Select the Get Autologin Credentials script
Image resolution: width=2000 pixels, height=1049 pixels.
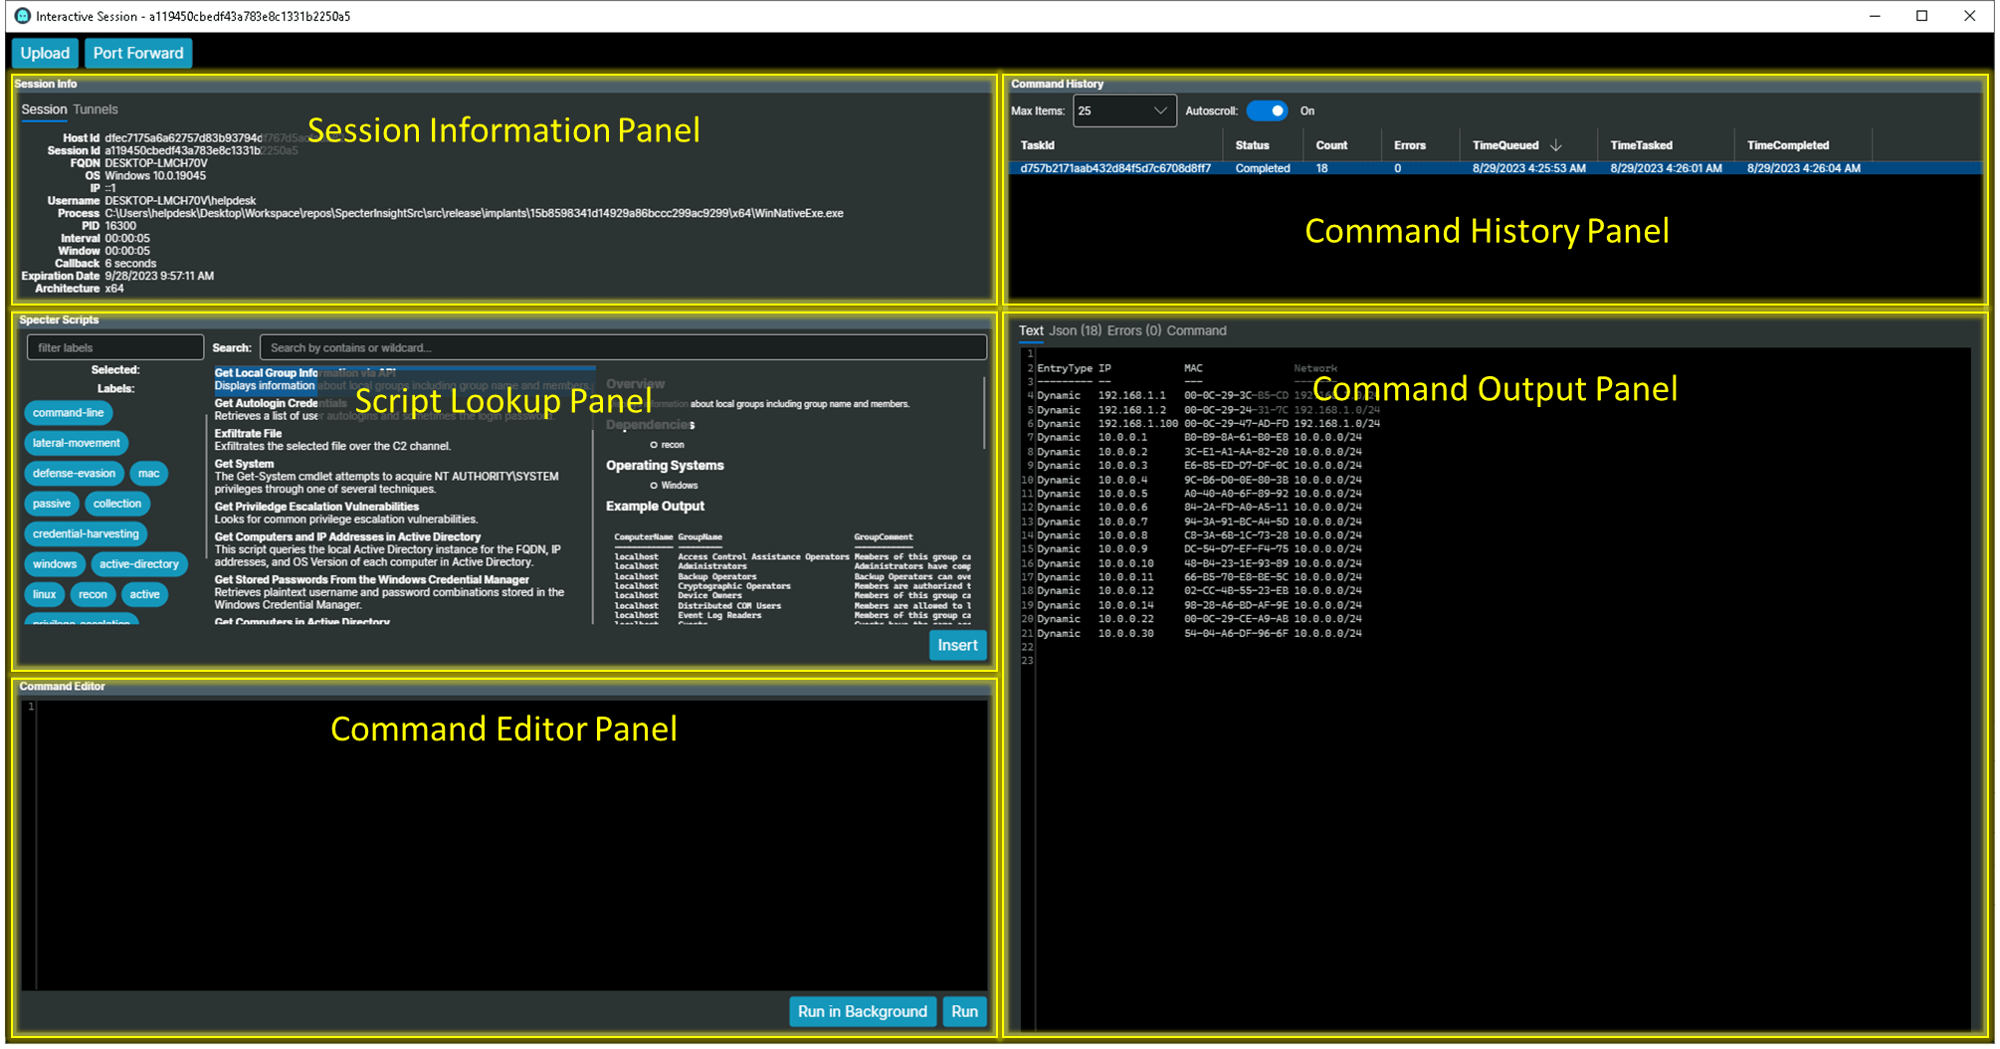[x=404, y=410]
